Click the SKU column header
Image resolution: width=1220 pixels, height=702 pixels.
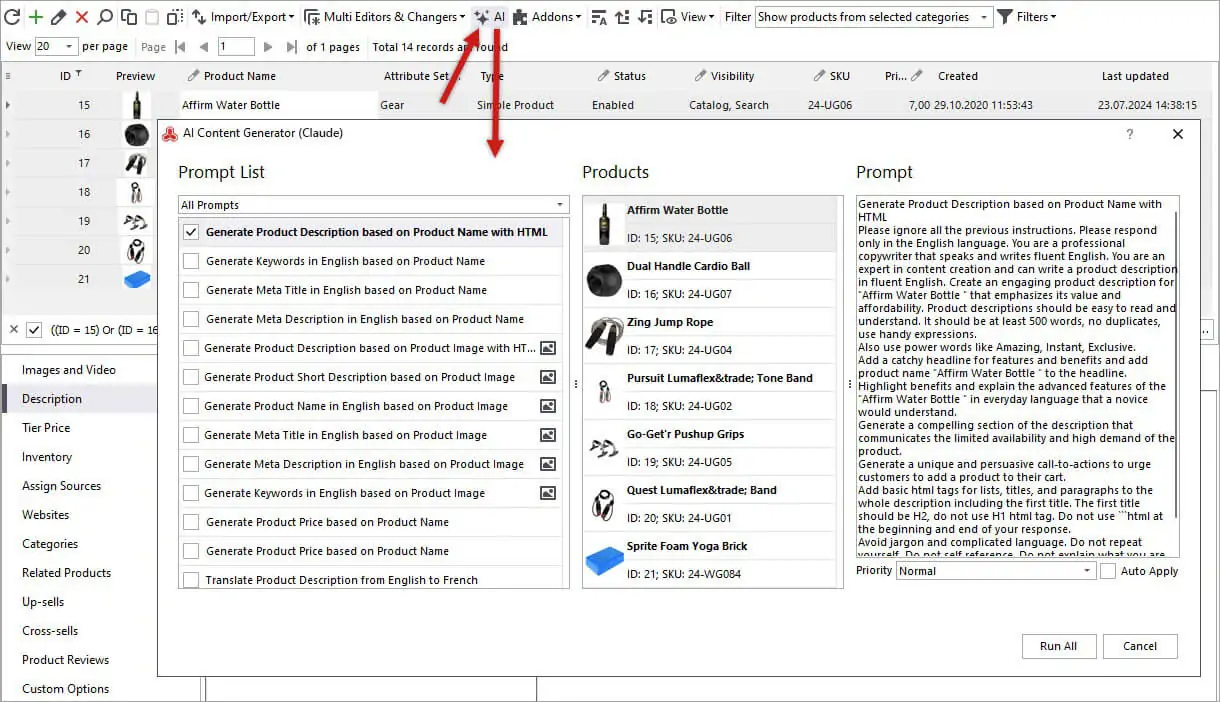(x=840, y=76)
